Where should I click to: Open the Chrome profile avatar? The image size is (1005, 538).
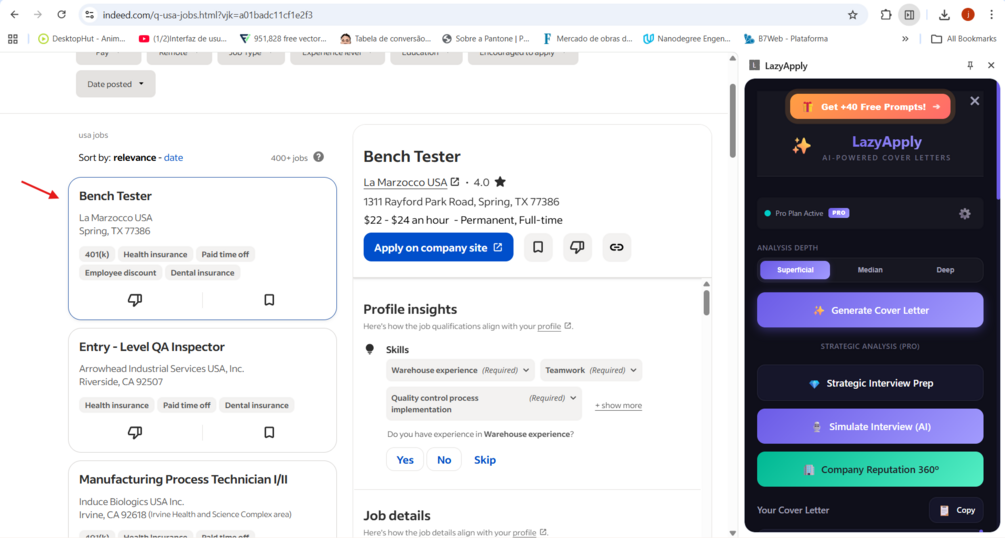coord(968,15)
